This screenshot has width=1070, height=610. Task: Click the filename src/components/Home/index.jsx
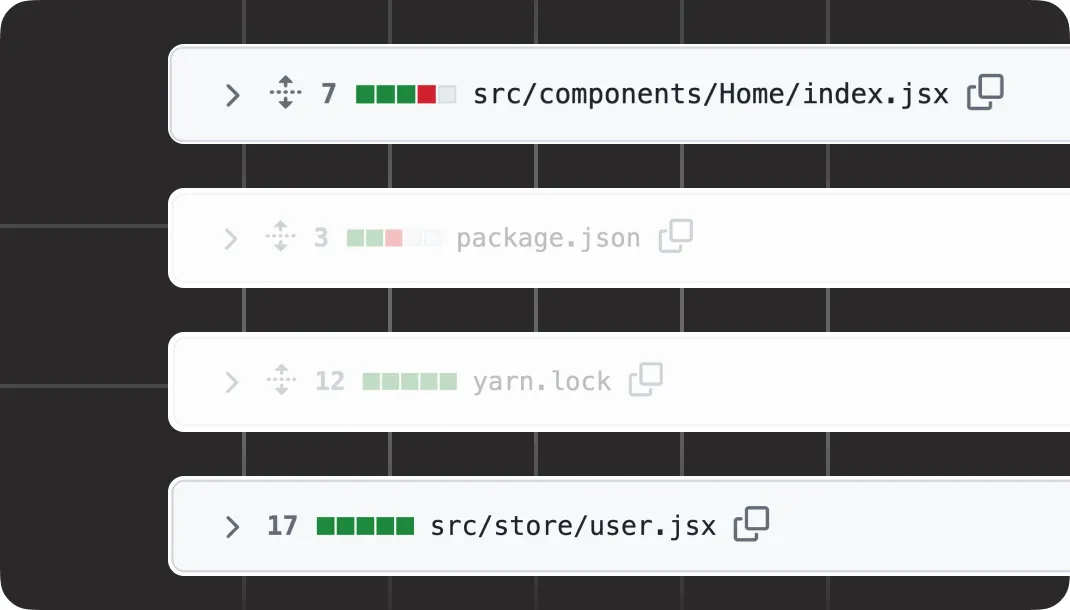pos(711,93)
